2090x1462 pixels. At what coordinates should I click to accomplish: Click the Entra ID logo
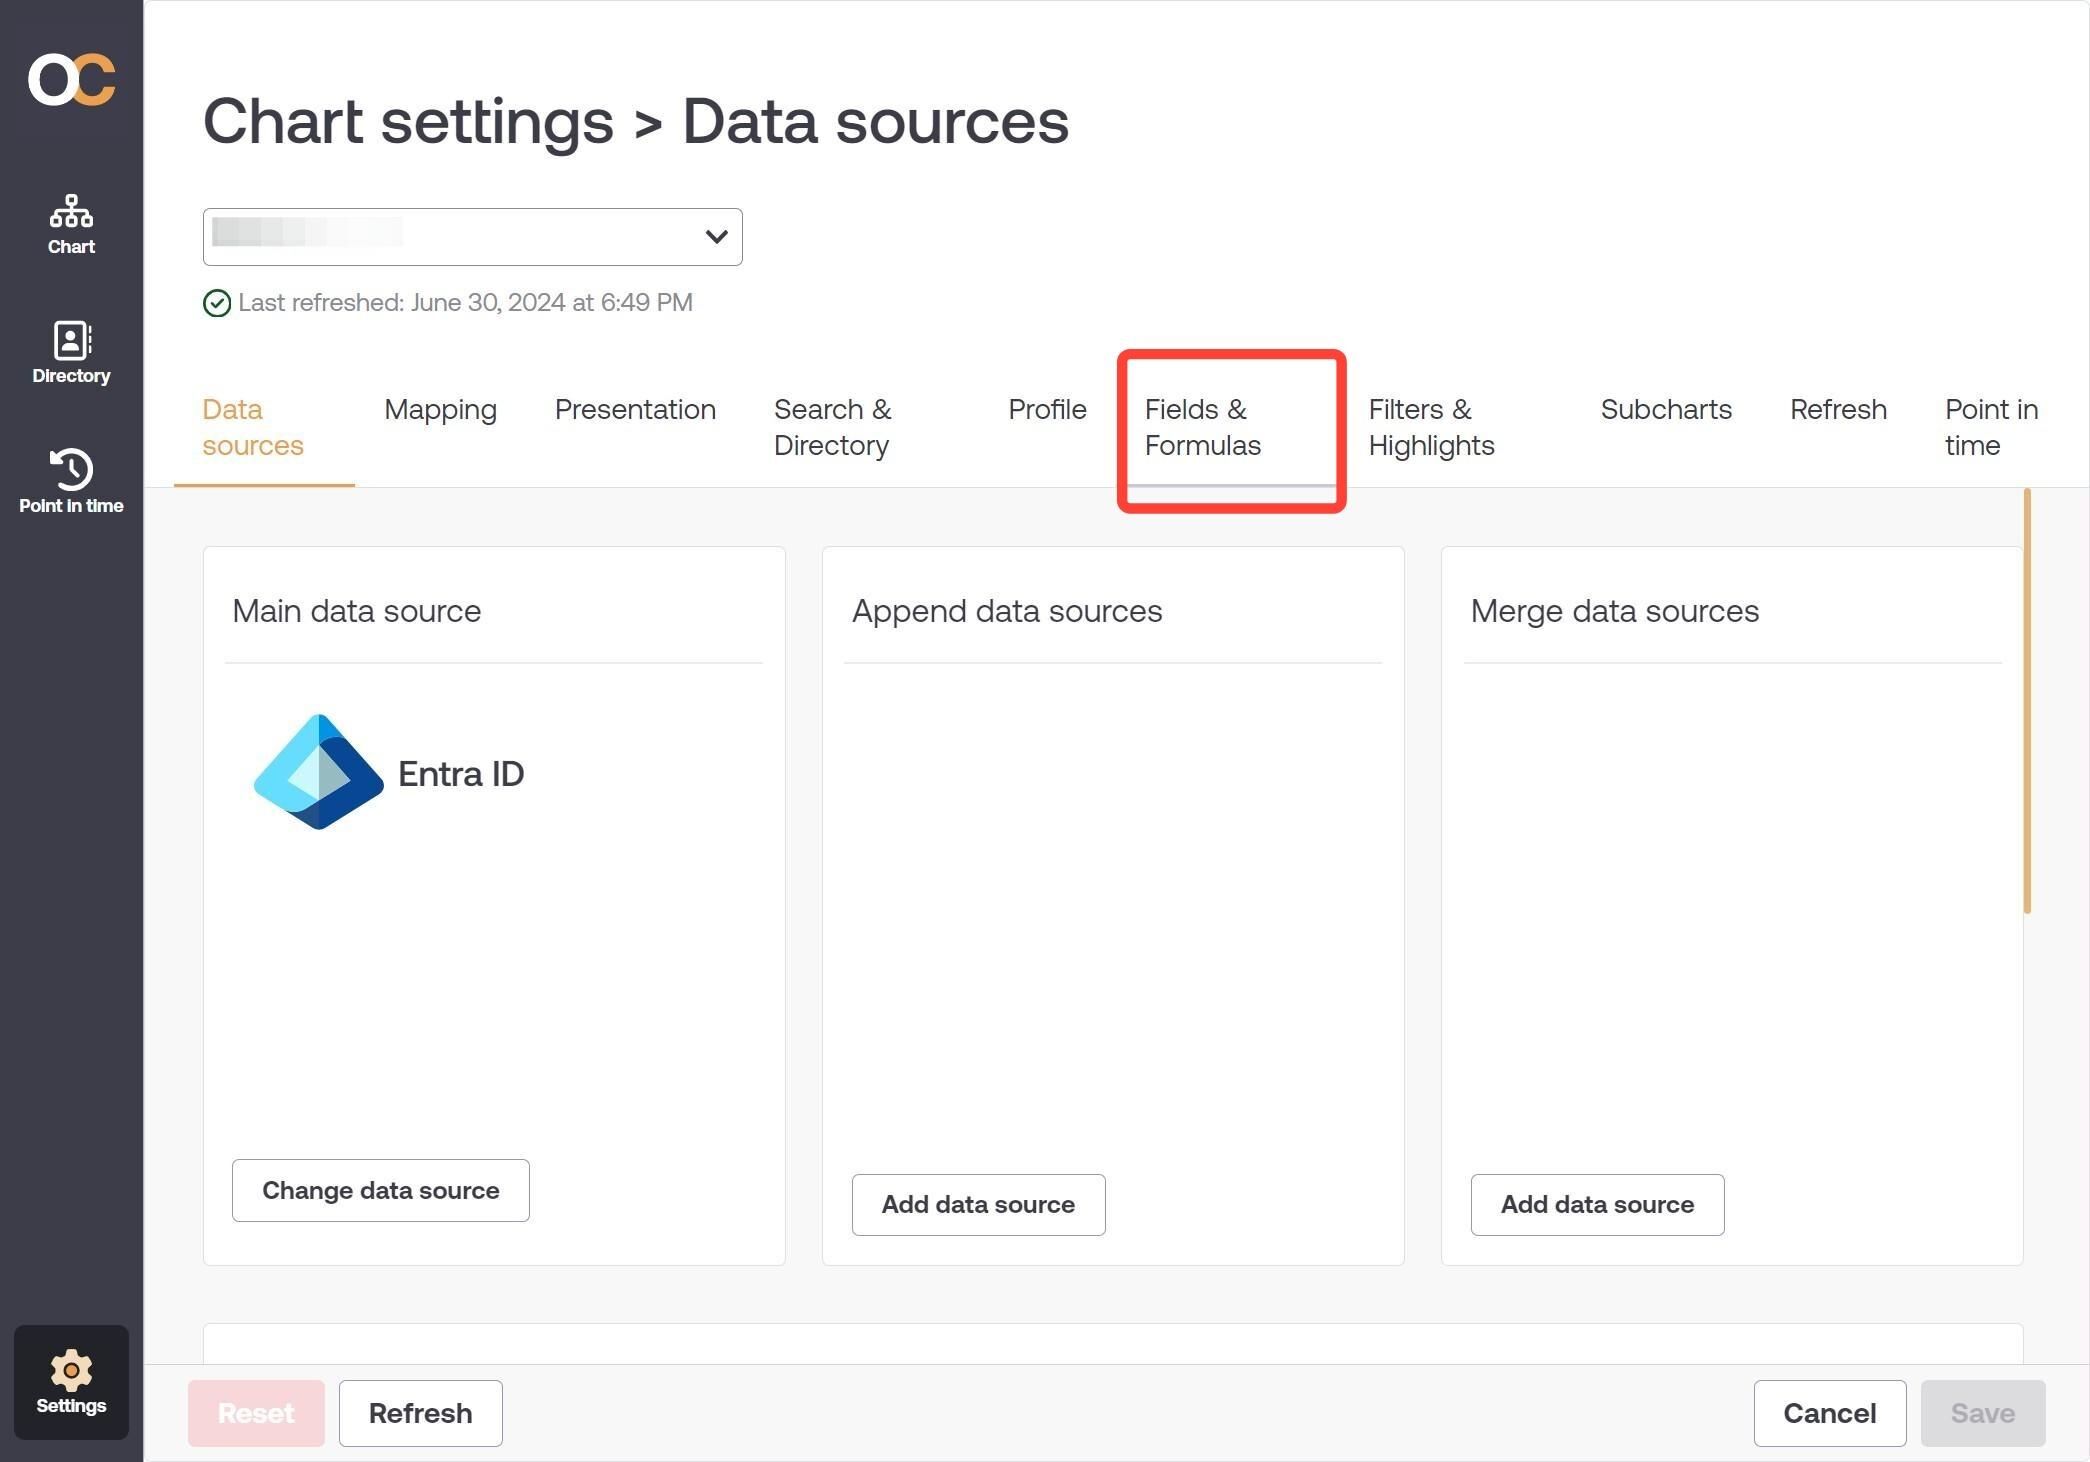click(318, 772)
